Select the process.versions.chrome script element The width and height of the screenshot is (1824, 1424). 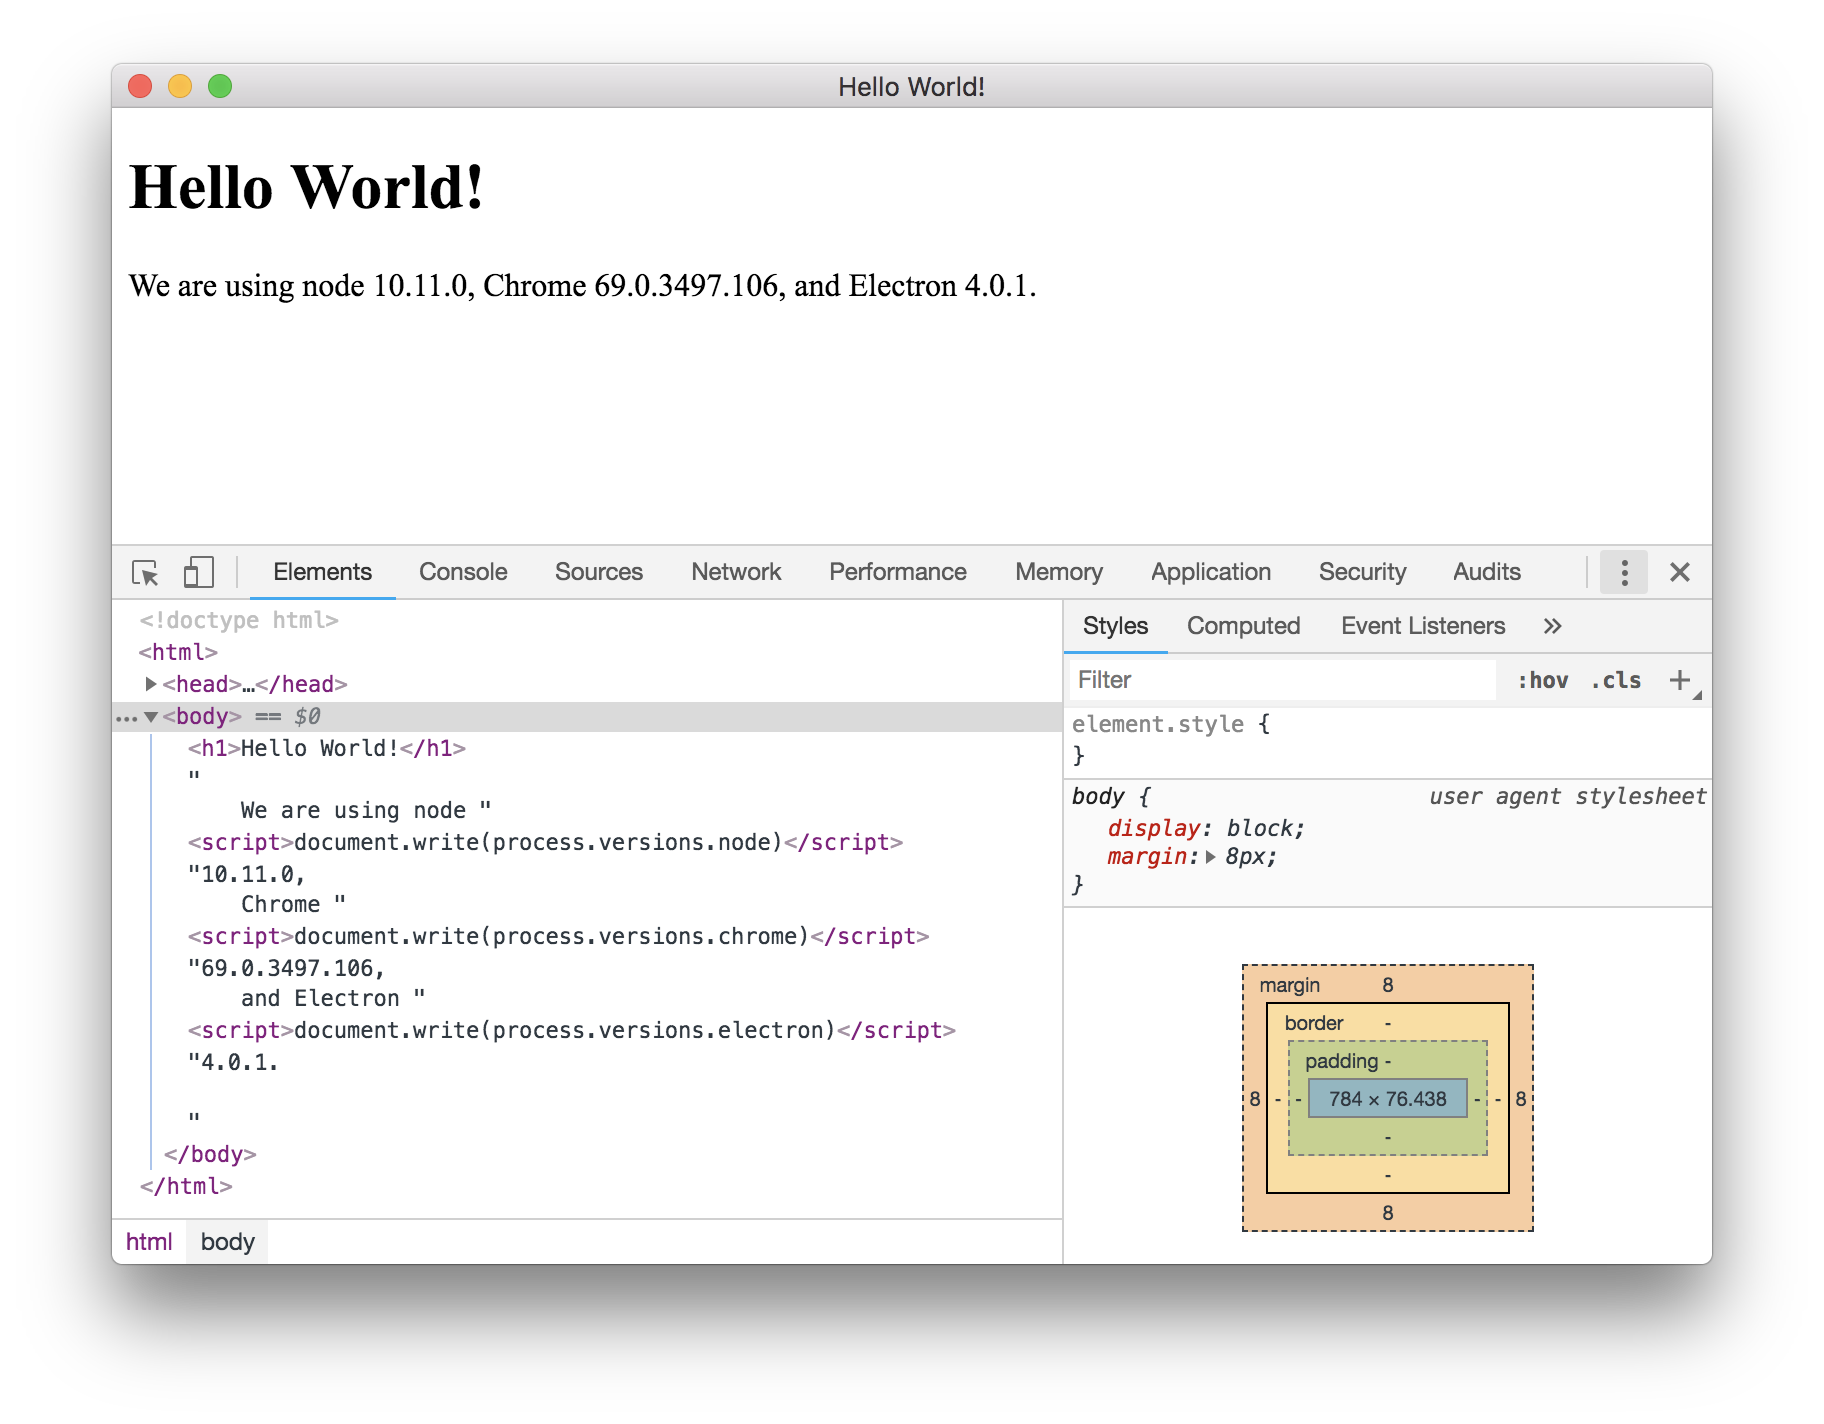tap(558, 936)
